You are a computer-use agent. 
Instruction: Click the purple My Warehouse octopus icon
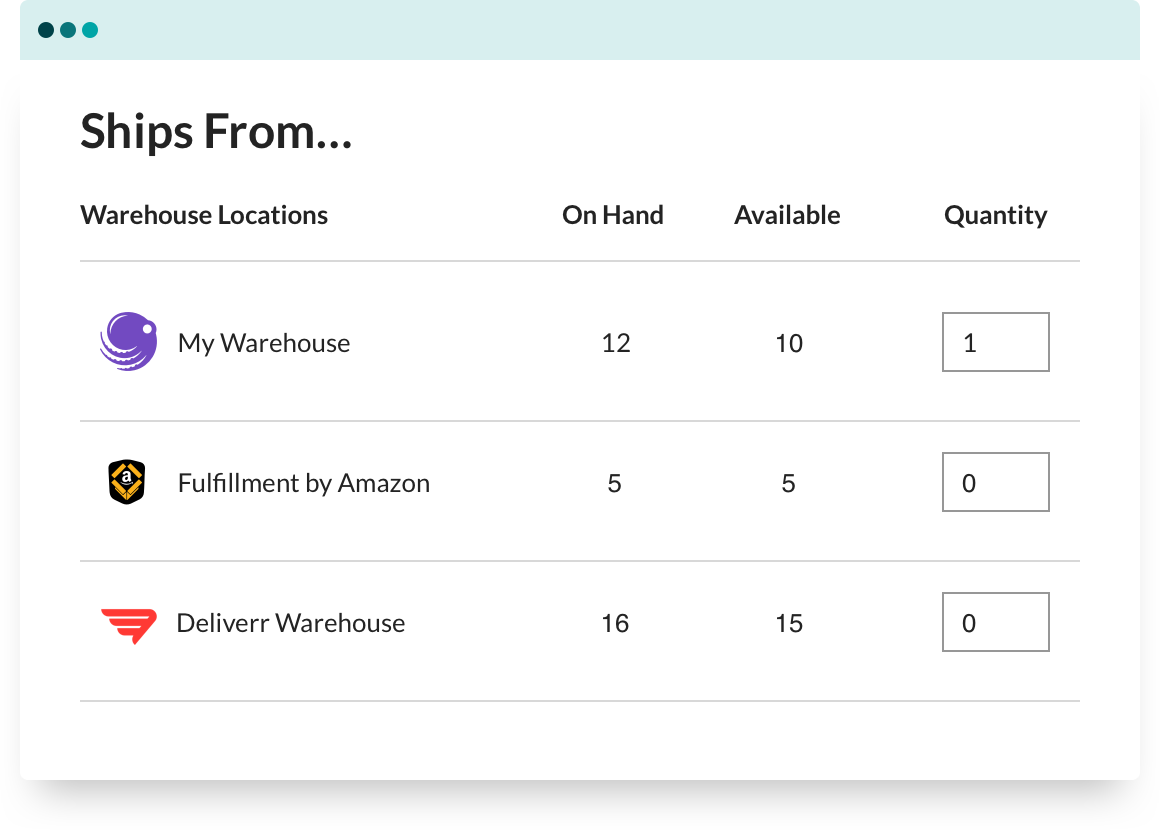pyautogui.click(x=128, y=342)
